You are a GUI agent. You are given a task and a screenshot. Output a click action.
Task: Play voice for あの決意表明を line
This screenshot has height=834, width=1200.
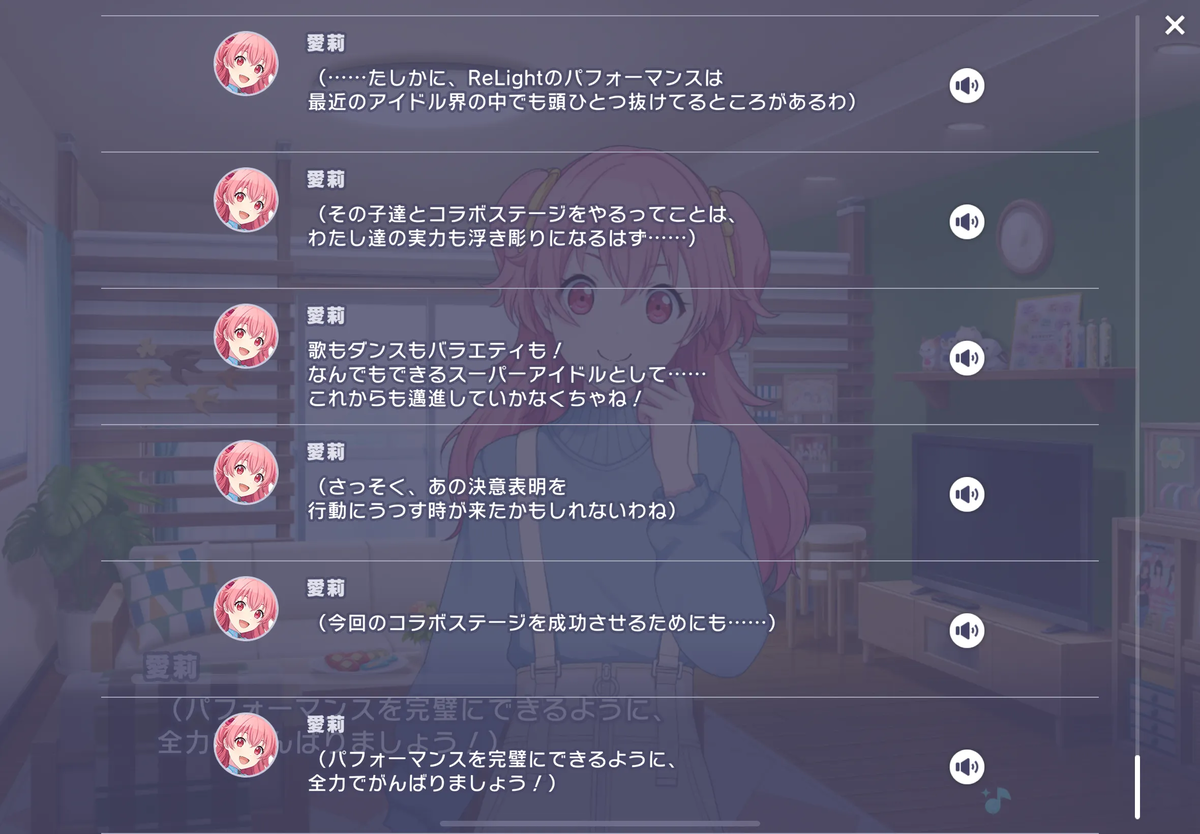[967, 494]
